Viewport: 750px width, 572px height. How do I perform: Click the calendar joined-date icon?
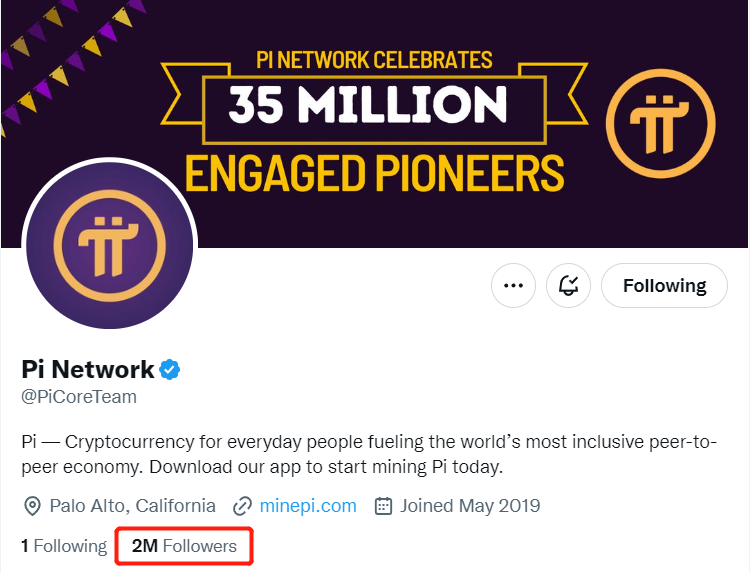(383, 506)
